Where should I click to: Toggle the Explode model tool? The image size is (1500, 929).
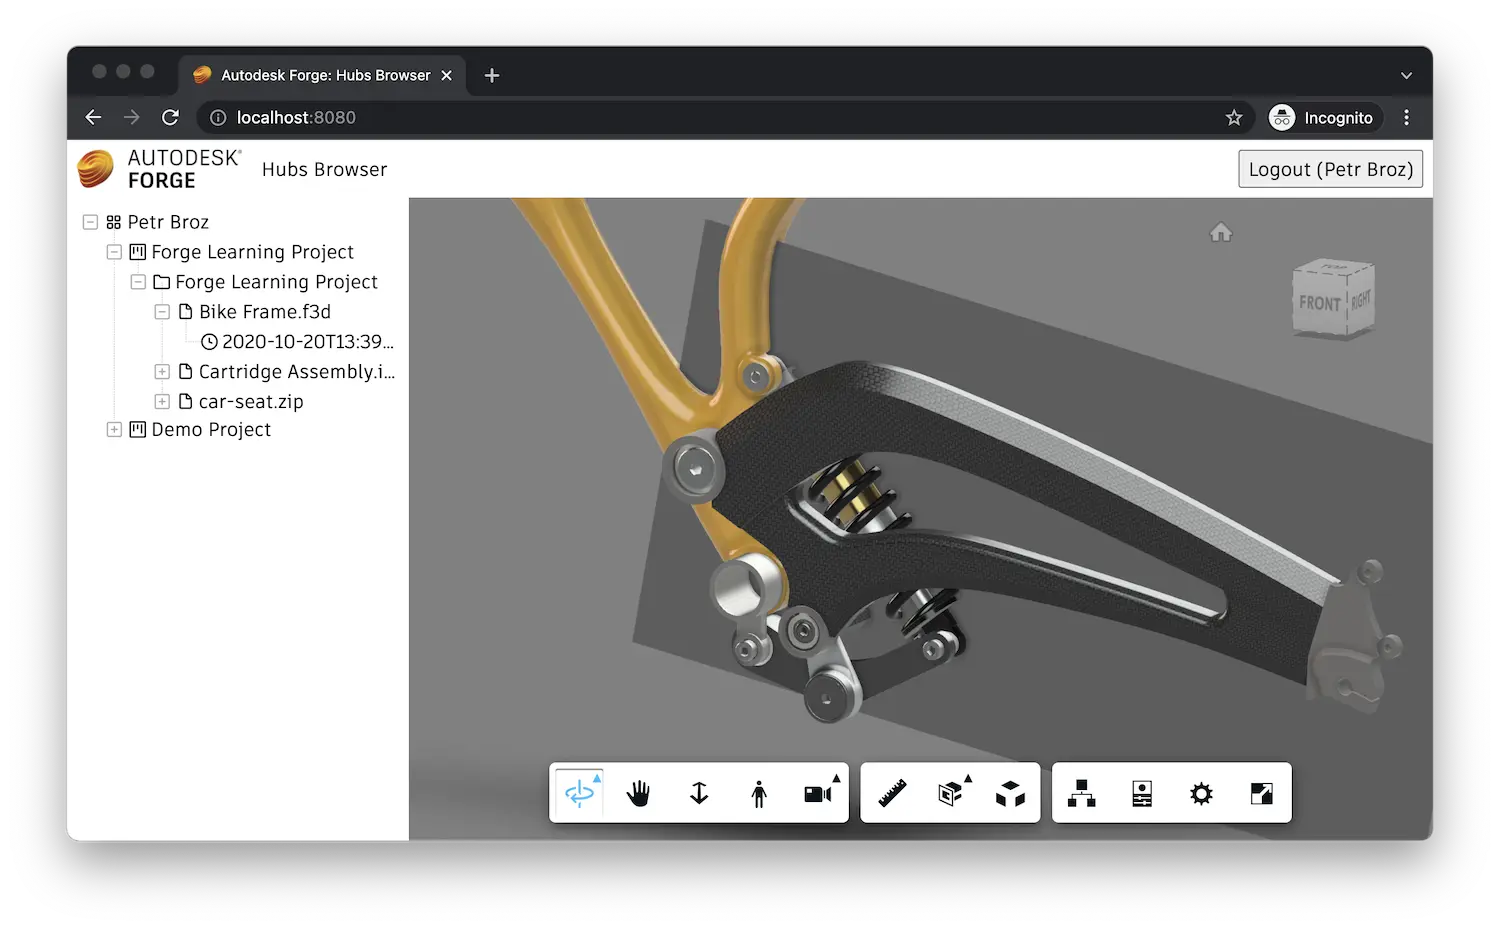(1010, 794)
